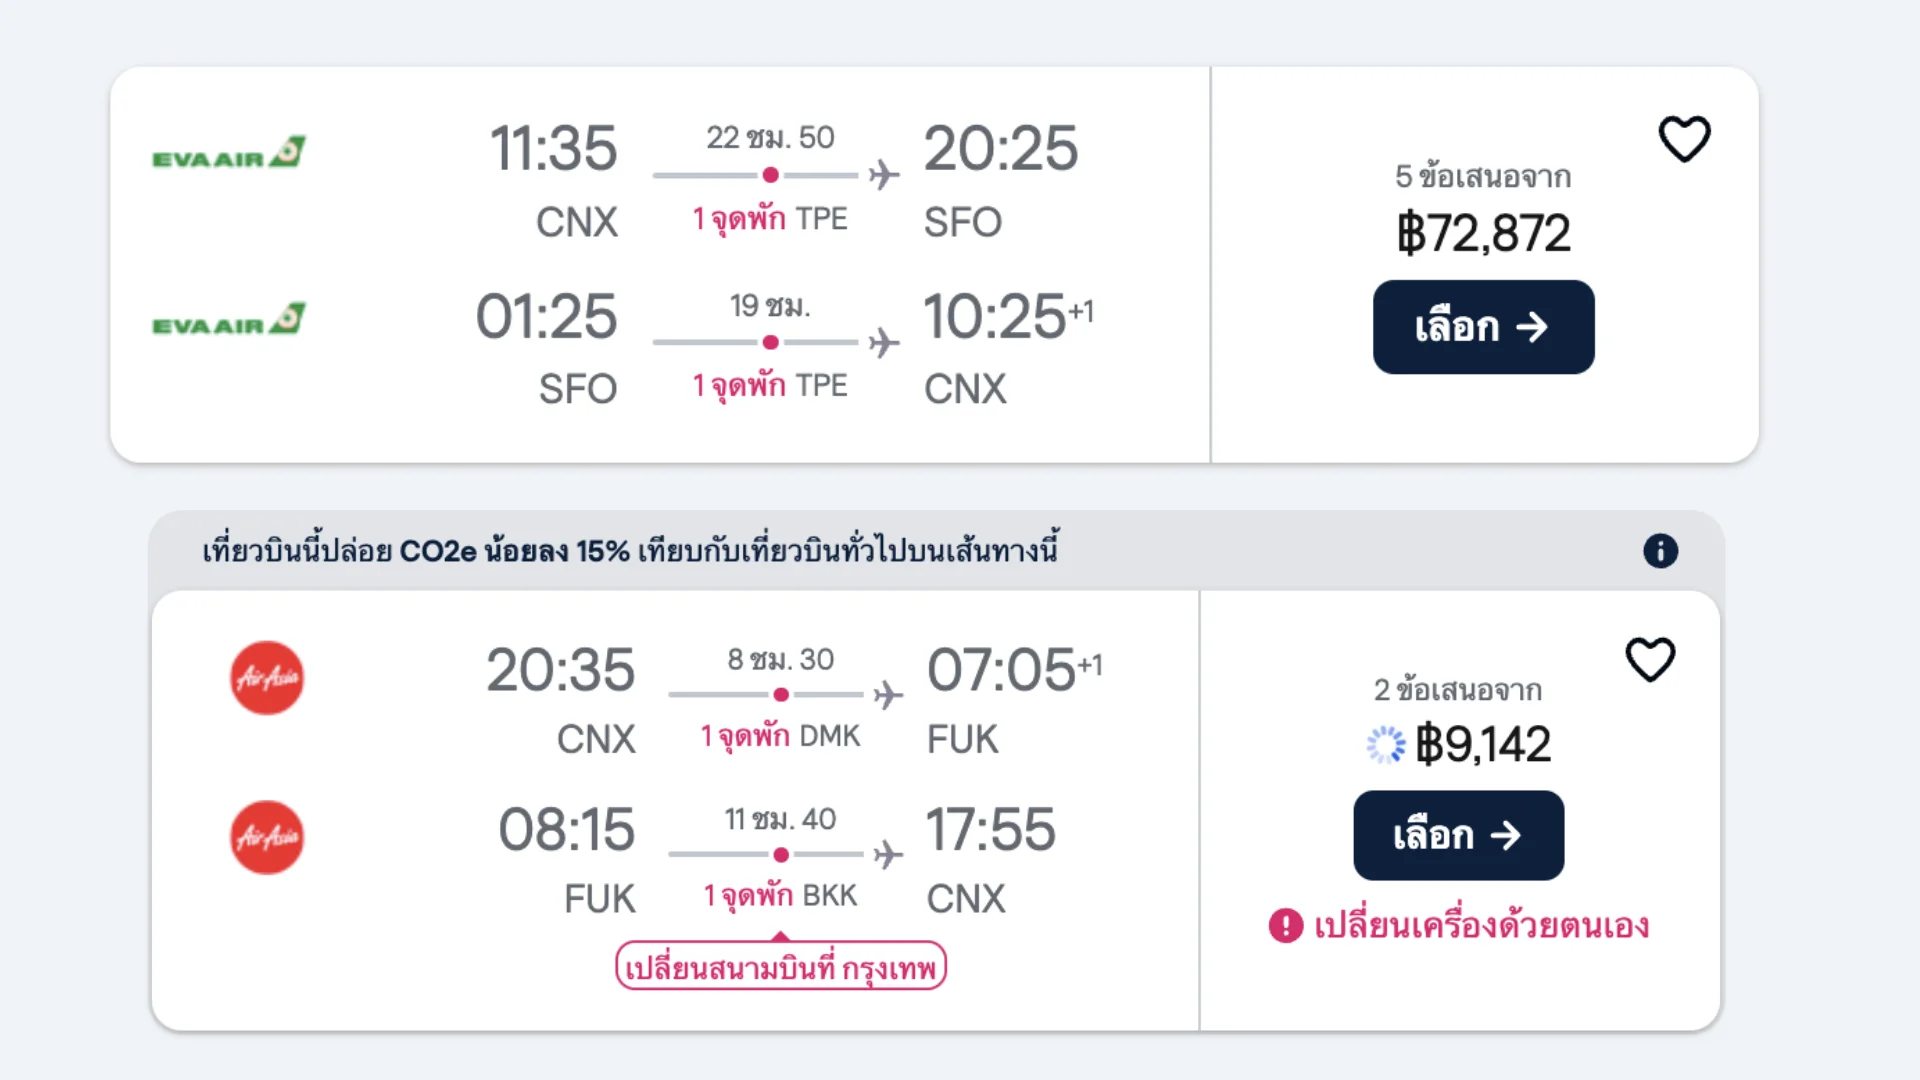This screenshot has height=1080, width=1920.
Task: Click the loading spinner beside ฿9,142
Action: [1386, 745]
